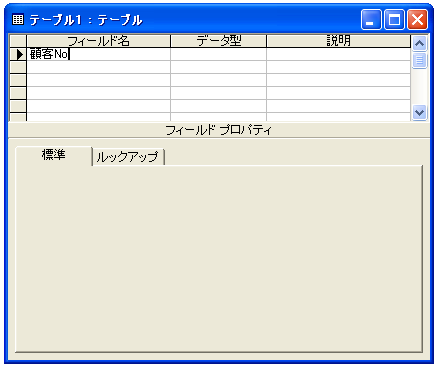Click the vertical scrollbar thumb

pyautogui.click(x=419, y=60)
